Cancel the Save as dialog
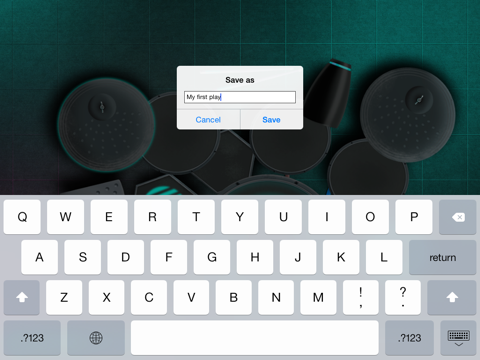 click(x=208, y=120)
